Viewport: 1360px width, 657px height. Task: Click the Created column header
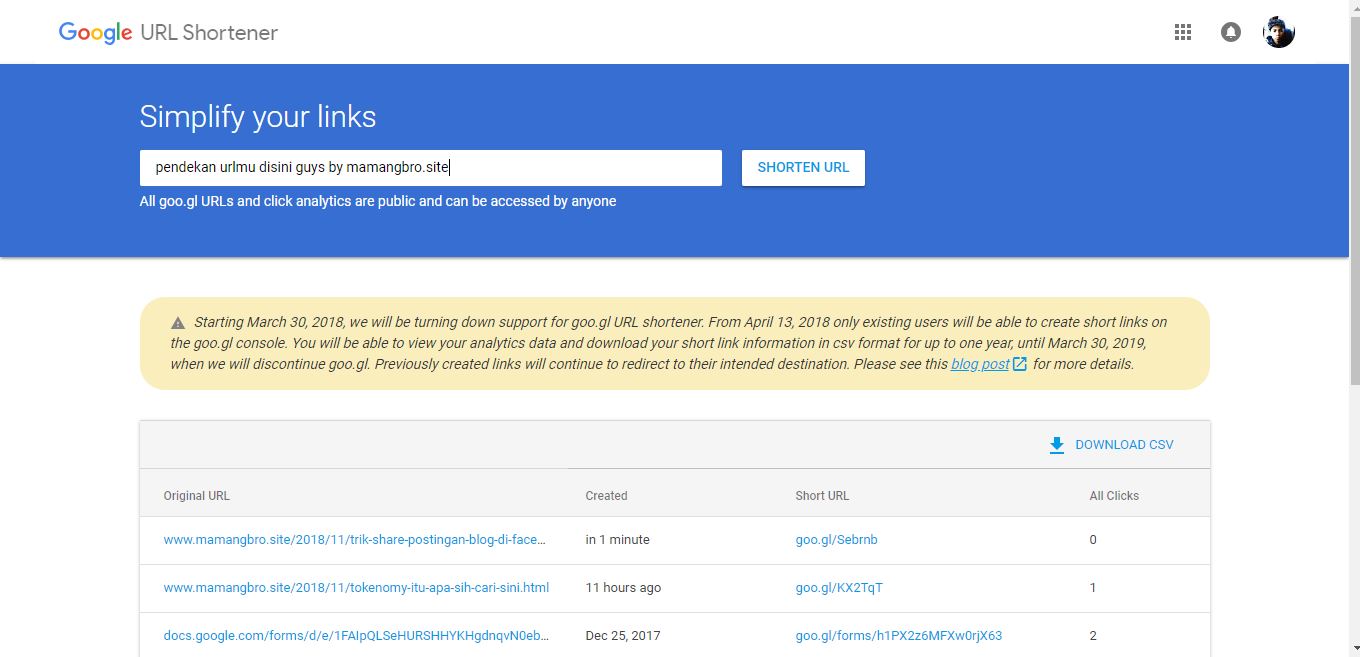[606, 495]
